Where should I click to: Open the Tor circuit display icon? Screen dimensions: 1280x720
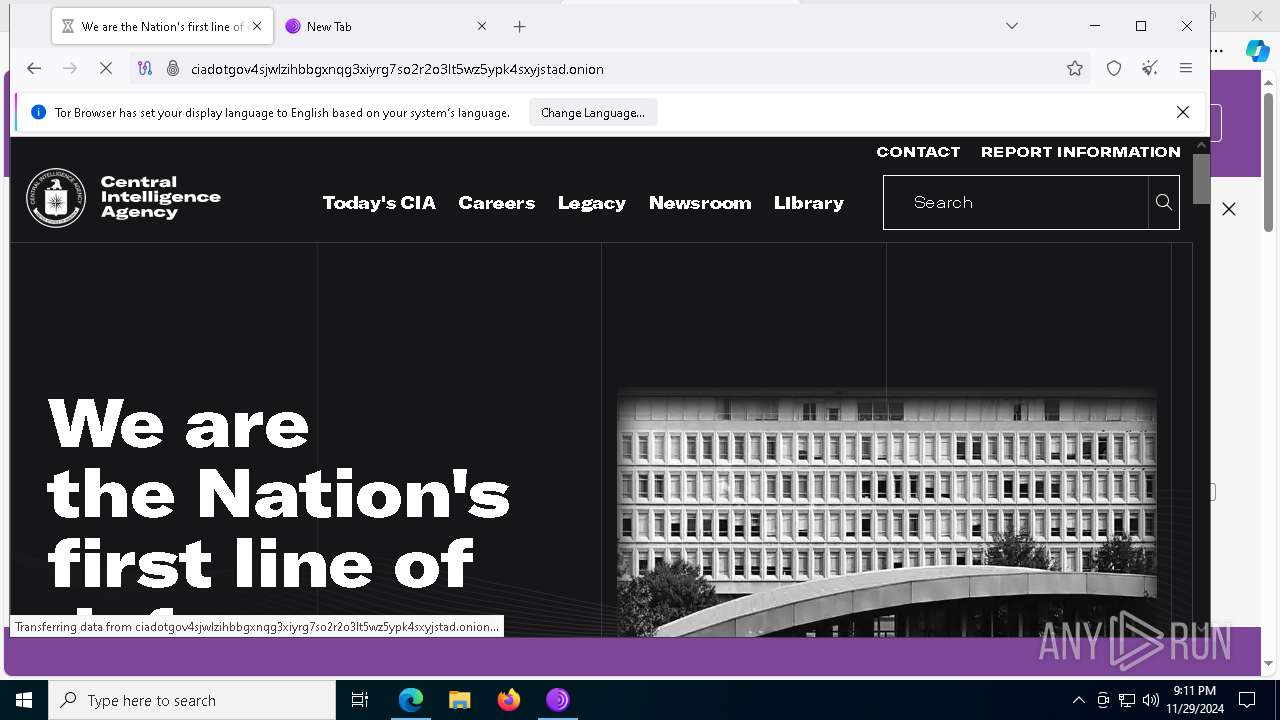[x=145, y=68]
